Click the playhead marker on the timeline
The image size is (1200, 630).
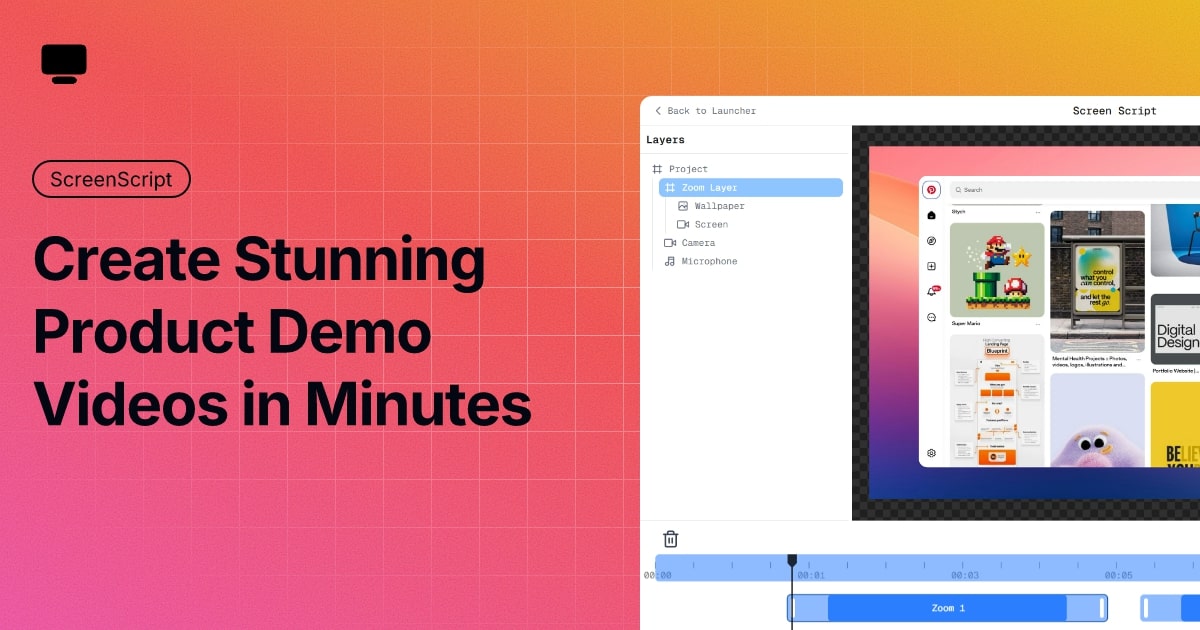792,561
